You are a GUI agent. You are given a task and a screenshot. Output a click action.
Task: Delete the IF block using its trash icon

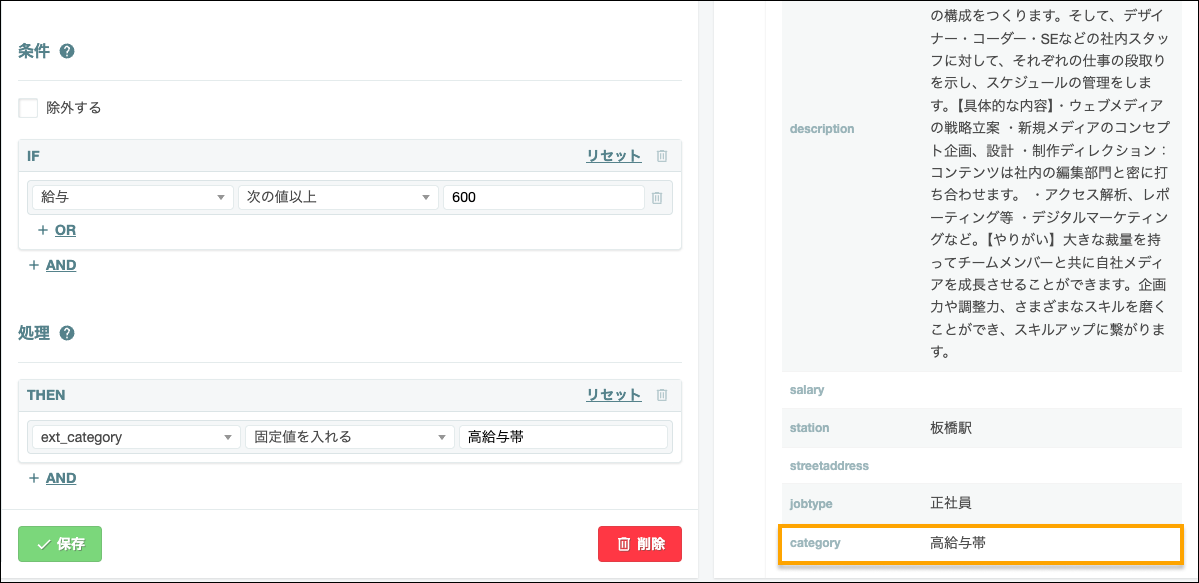(662, 155)
